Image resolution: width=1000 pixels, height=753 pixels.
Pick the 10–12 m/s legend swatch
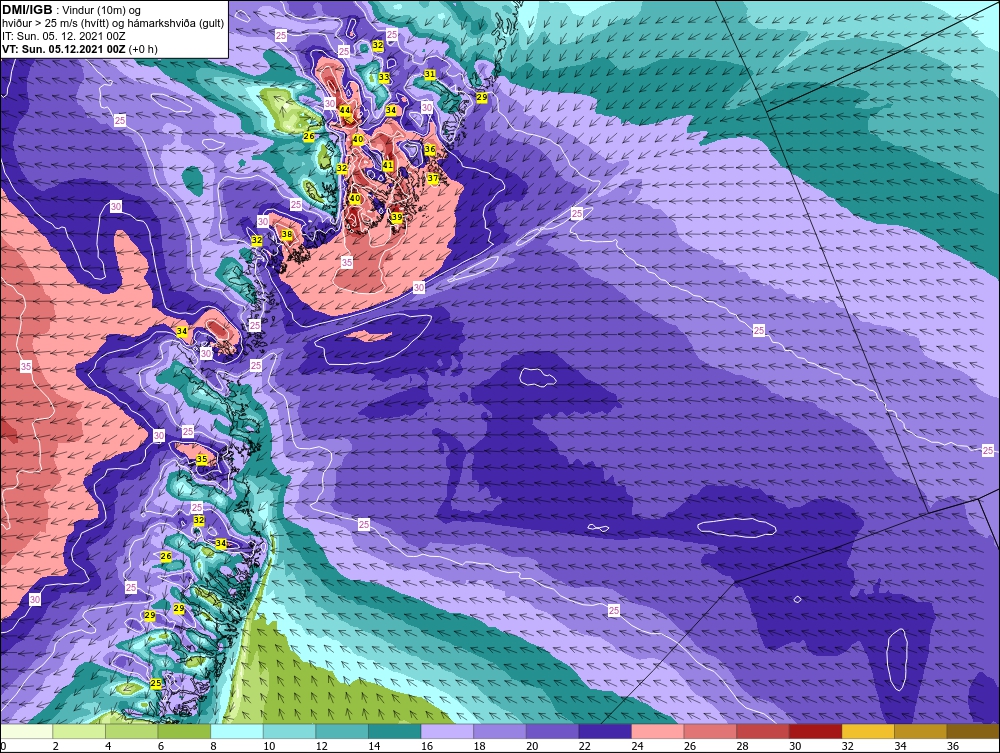290,731
